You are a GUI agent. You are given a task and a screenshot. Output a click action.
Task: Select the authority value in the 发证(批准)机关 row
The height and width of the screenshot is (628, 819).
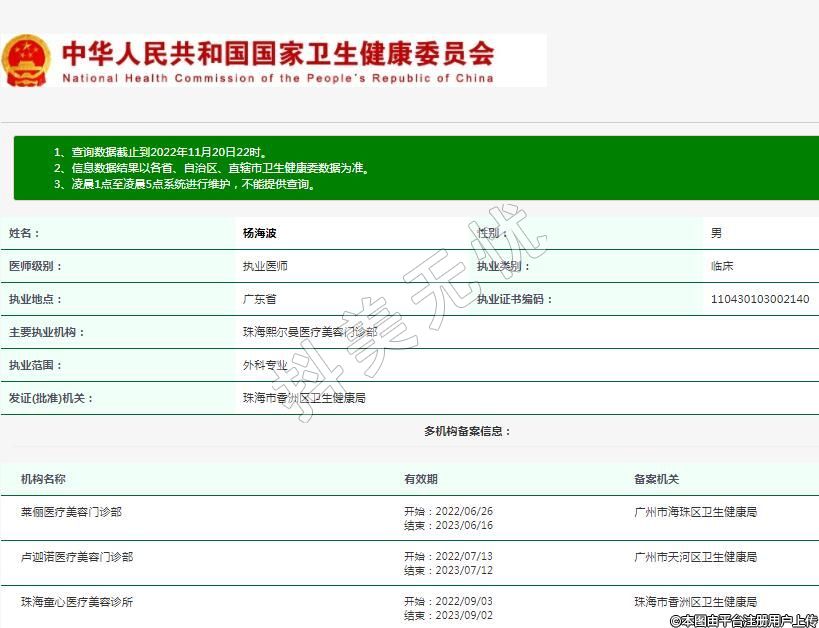pyautogui.click(x=304, y=398)
